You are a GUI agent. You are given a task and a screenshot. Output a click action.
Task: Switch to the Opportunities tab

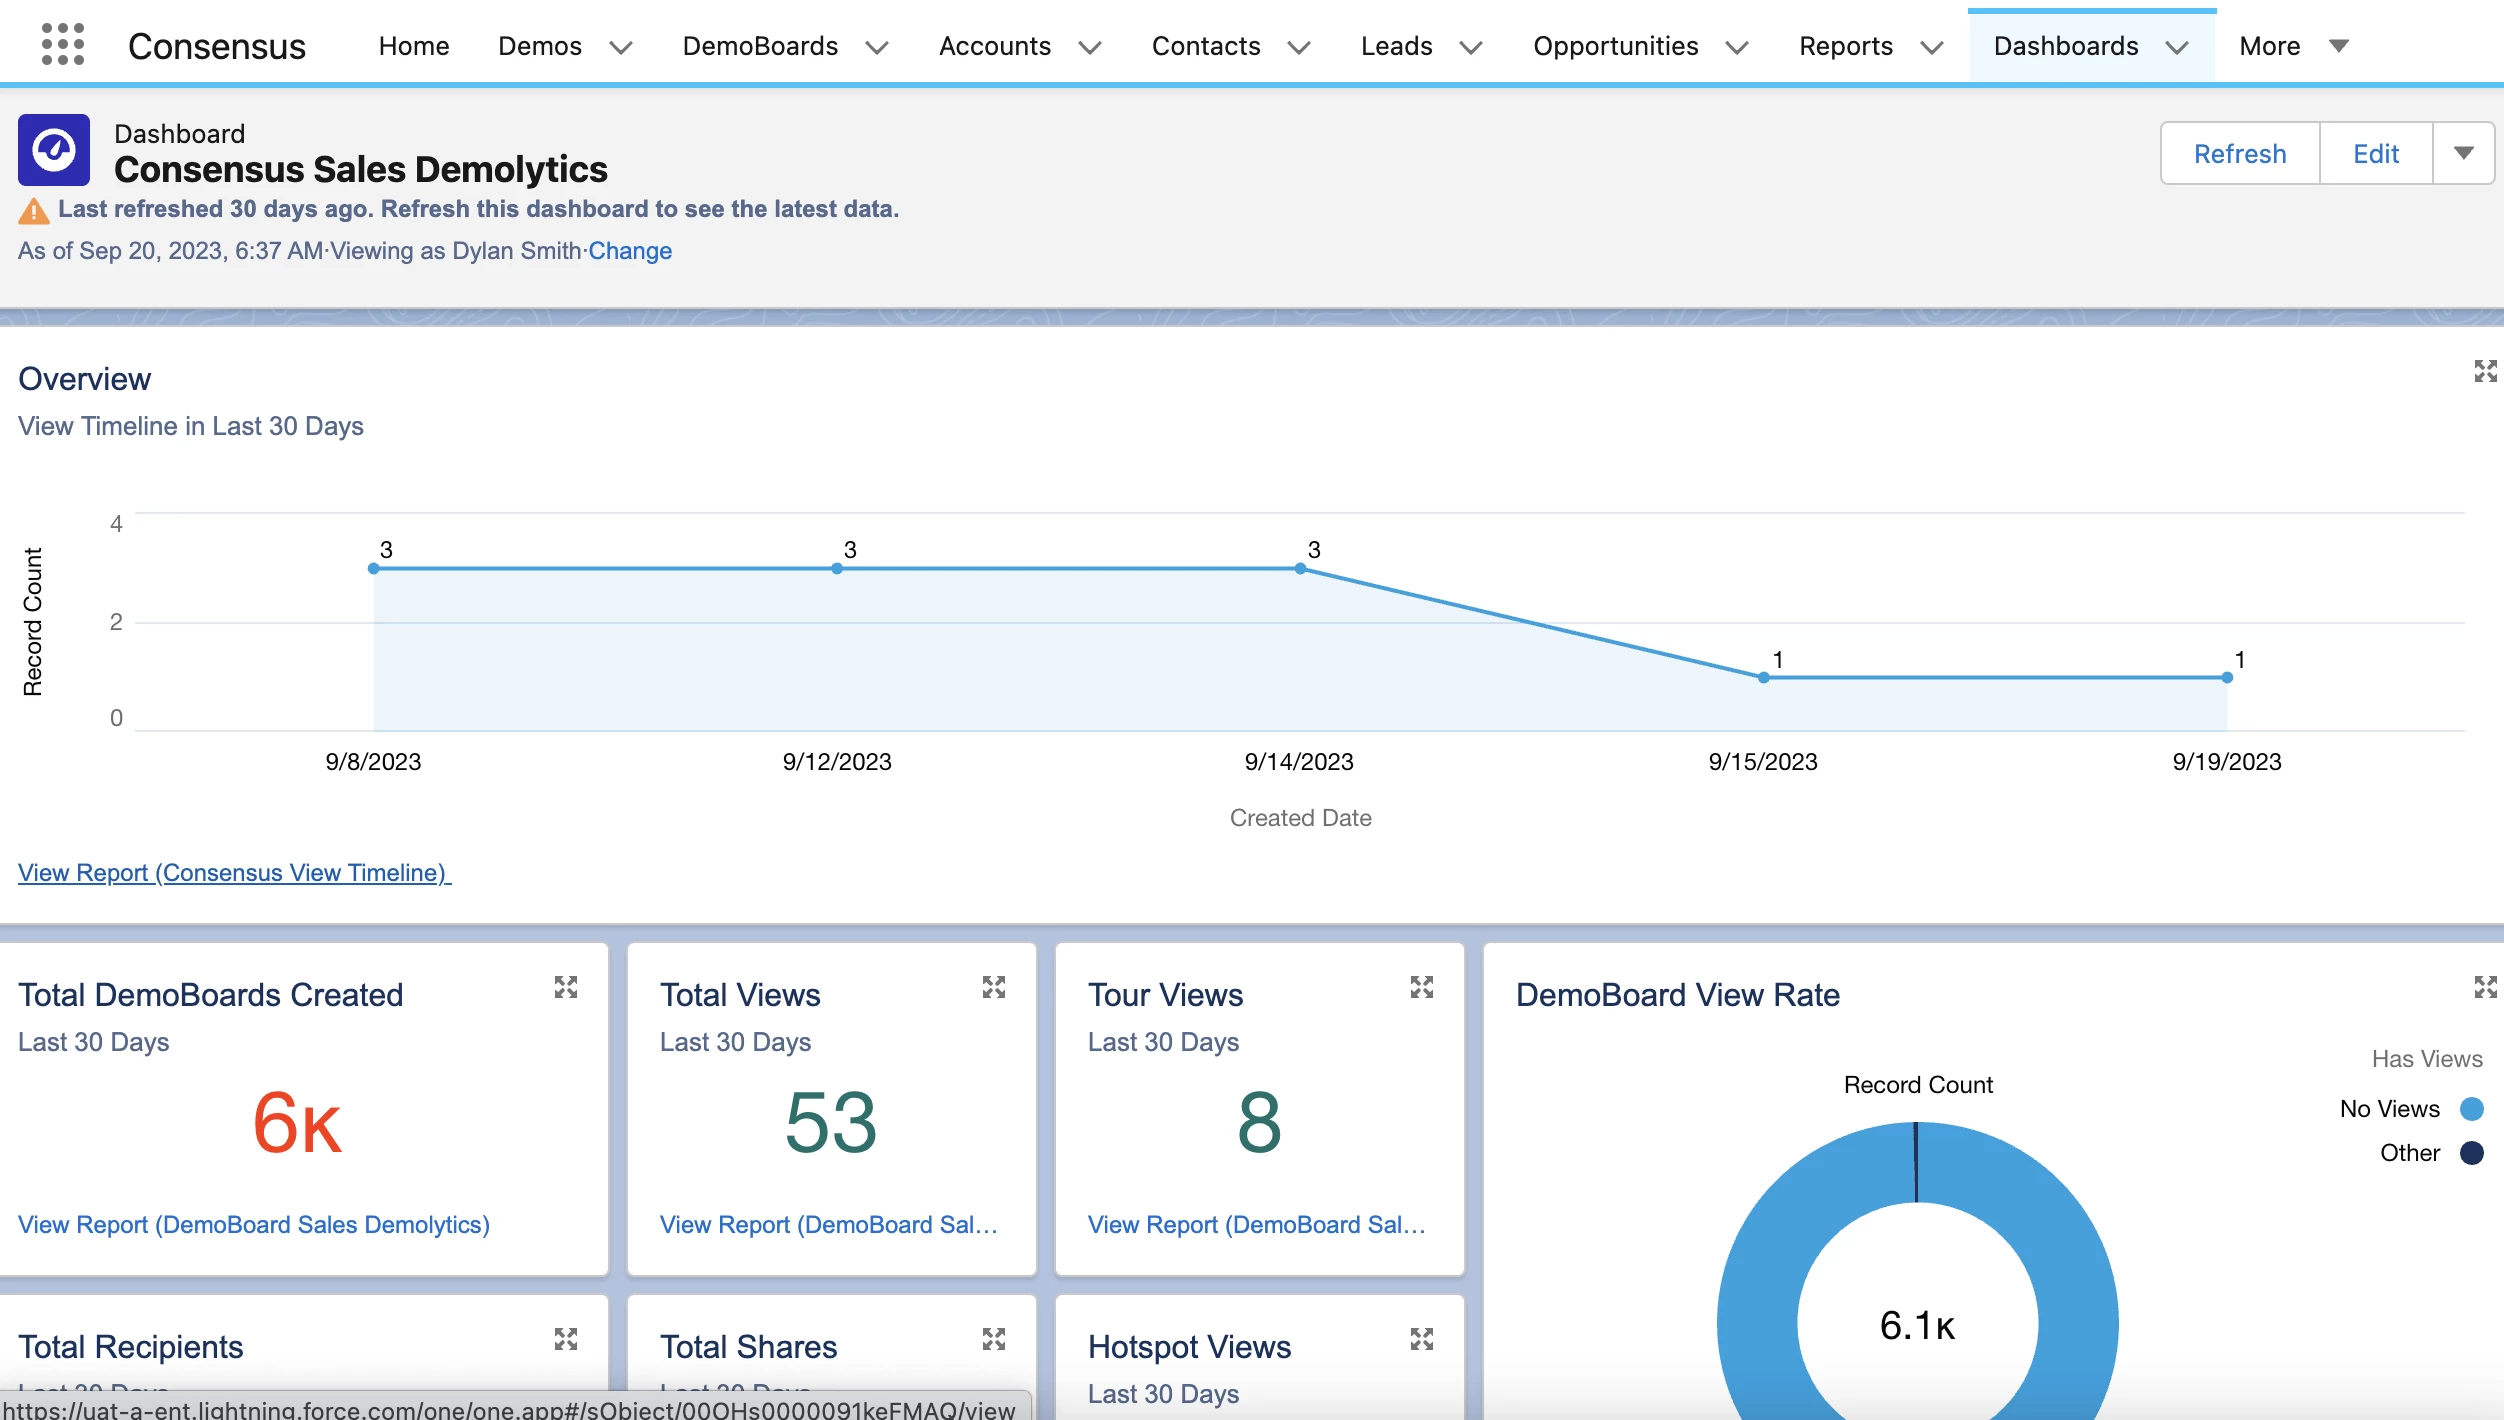pos(1615,46)
